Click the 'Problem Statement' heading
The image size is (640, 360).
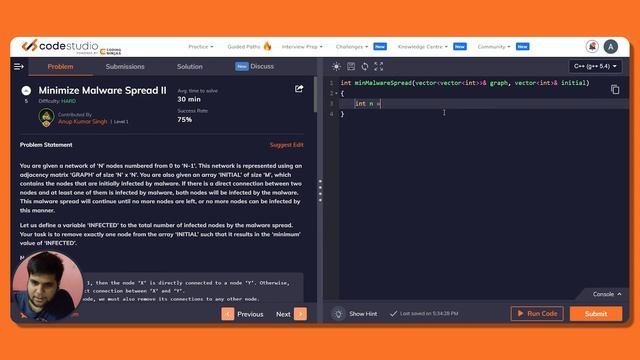[46, 145]
